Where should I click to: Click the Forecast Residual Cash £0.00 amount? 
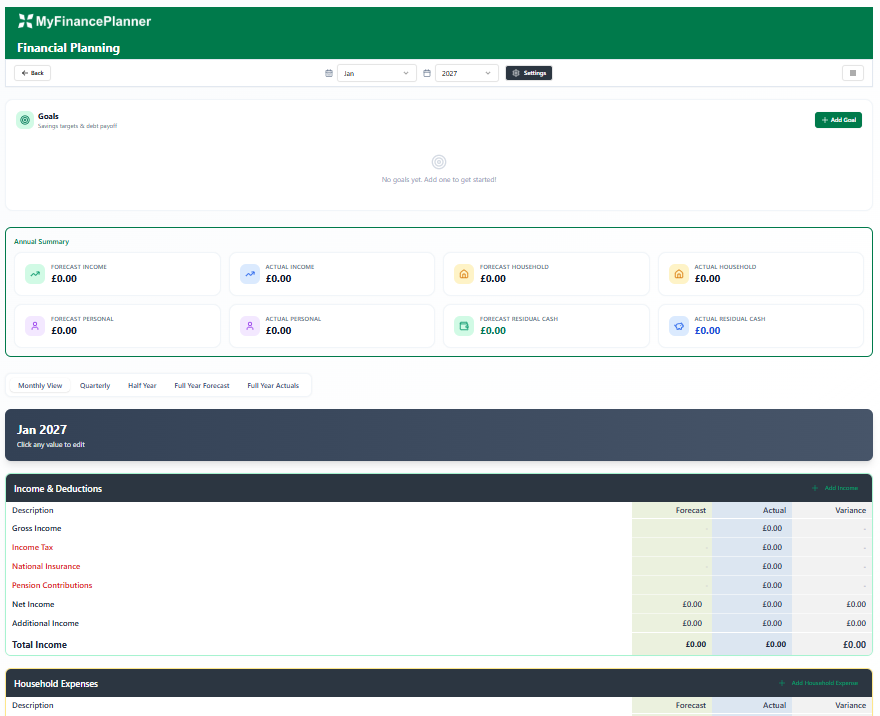click(x=493, y=331)
